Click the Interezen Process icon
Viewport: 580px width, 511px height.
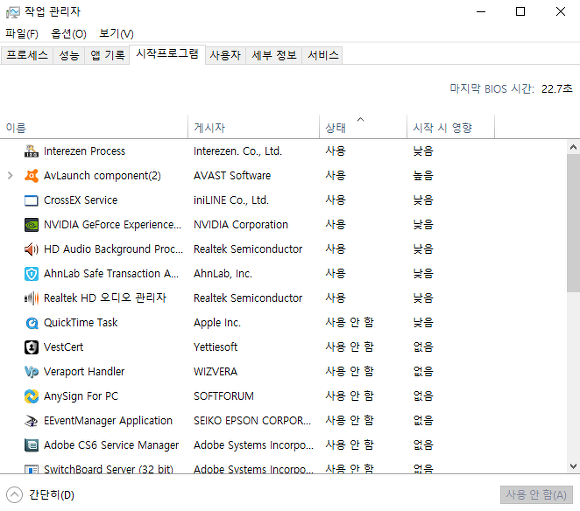click(31, 151)
